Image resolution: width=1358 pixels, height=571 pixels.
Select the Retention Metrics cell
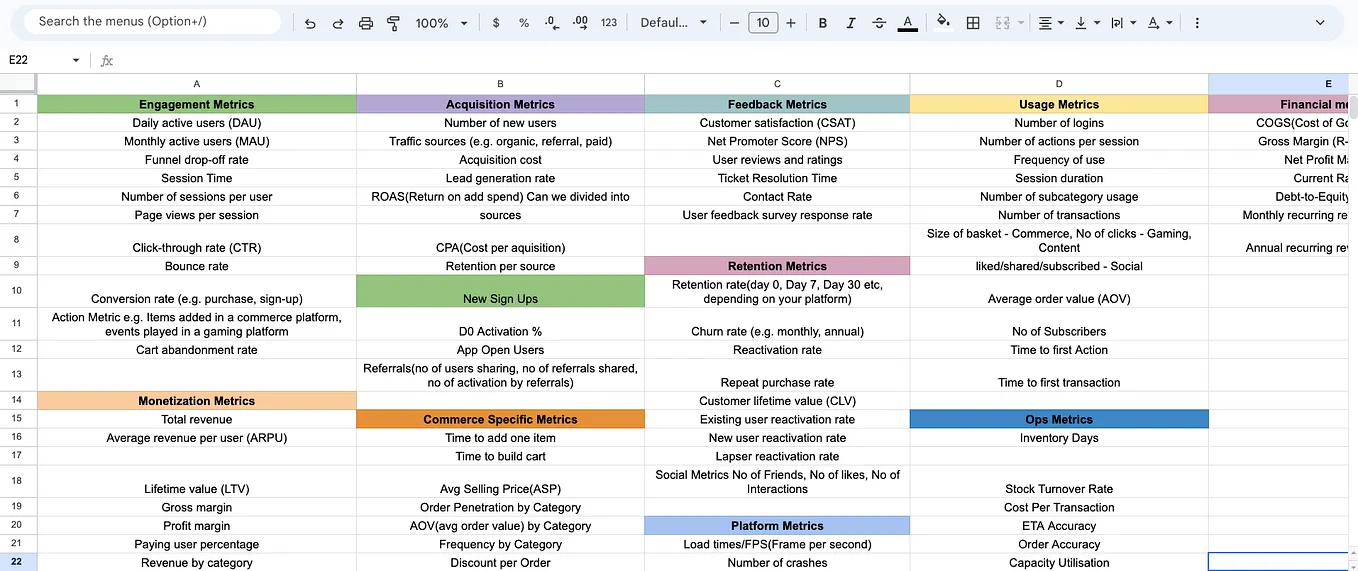point(777,266)
